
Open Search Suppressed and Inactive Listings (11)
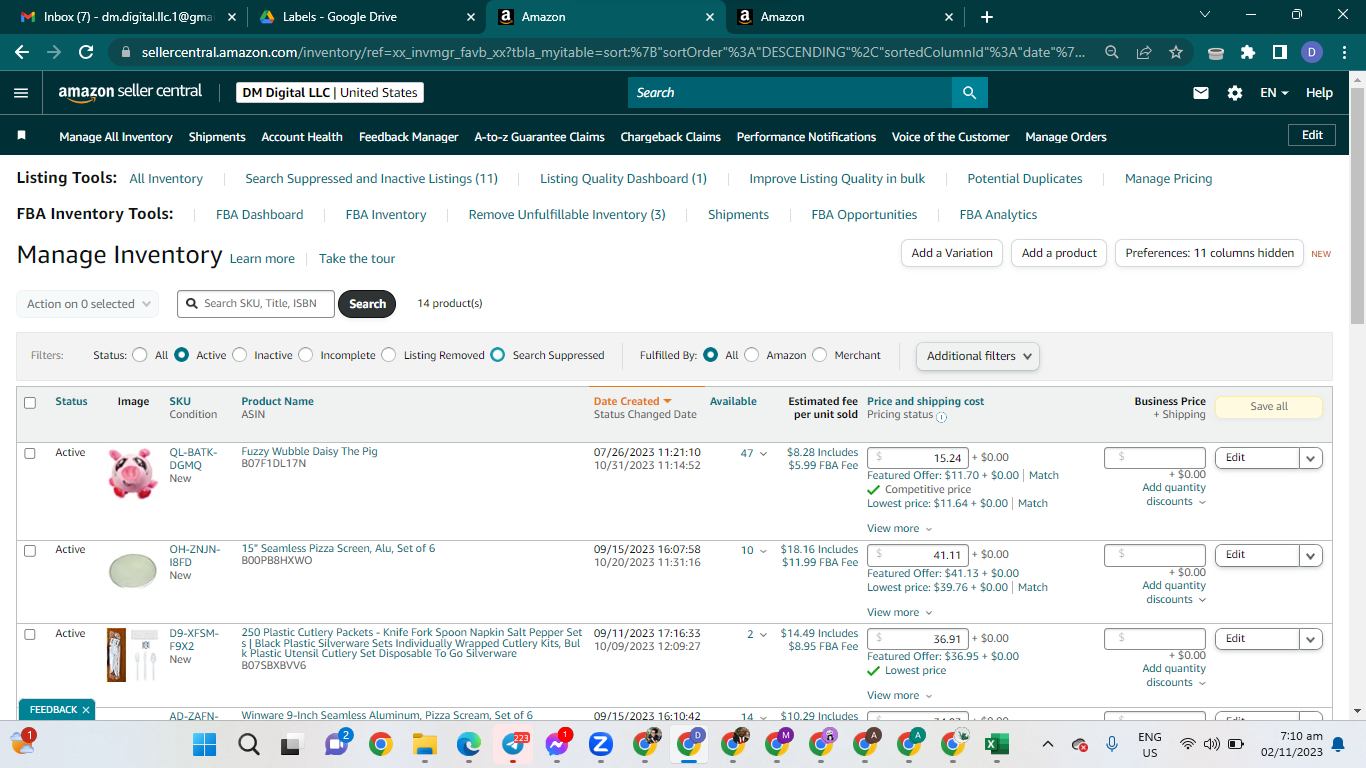click(x=372, y=179)
